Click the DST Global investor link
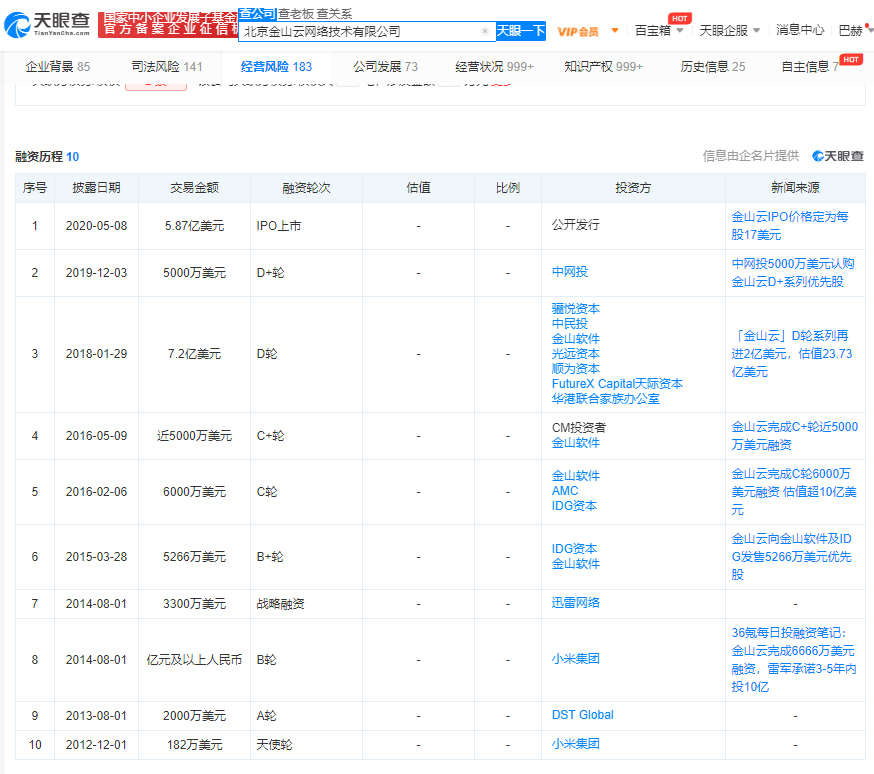874x774 pixels. (x=583, y=715)
